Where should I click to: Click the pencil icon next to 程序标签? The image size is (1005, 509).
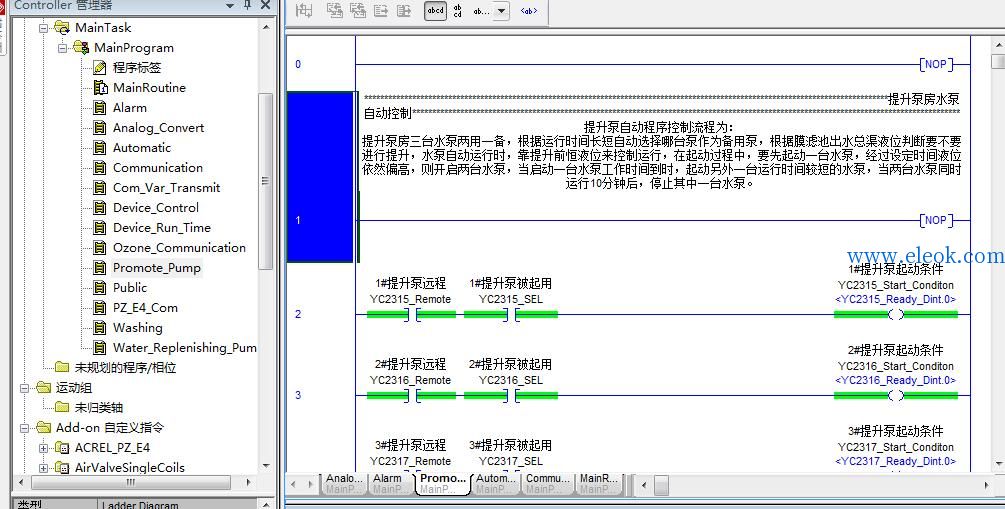pos(100,67)
